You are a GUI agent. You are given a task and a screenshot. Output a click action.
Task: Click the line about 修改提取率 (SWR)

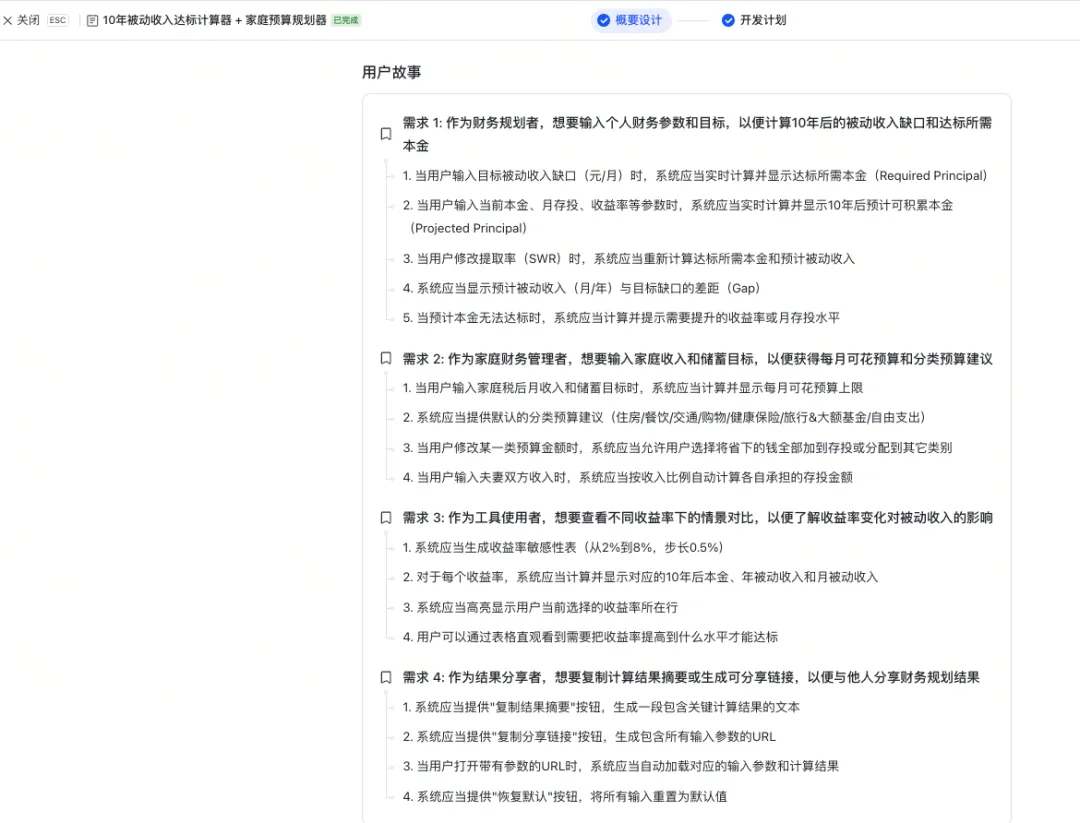[628, 259]
